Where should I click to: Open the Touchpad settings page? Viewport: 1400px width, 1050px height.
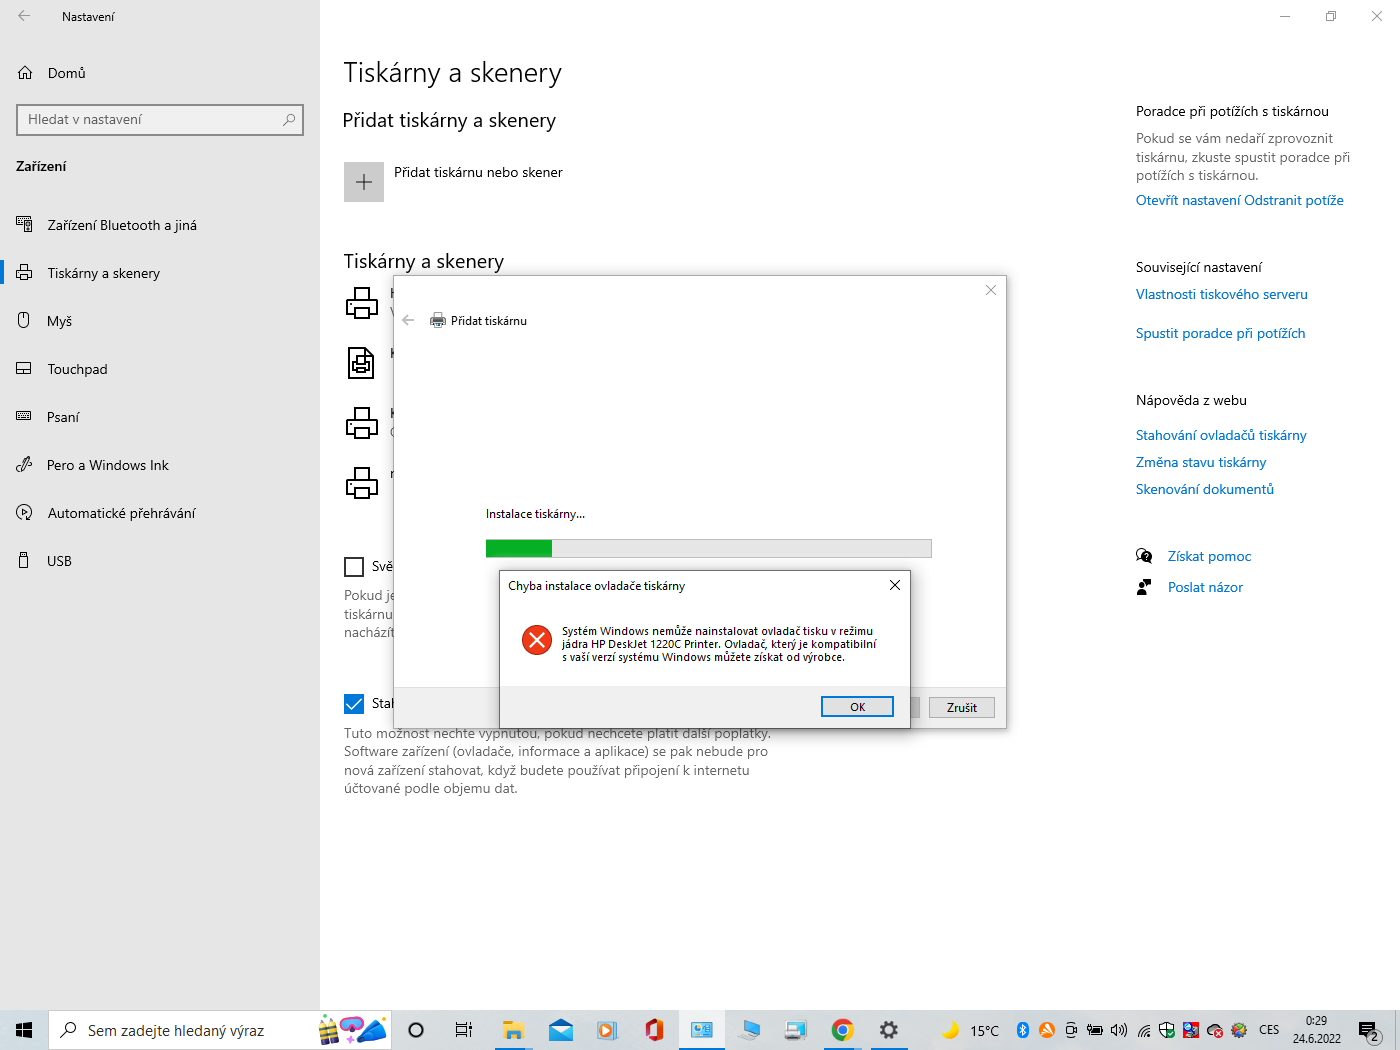tap(77, 369)
